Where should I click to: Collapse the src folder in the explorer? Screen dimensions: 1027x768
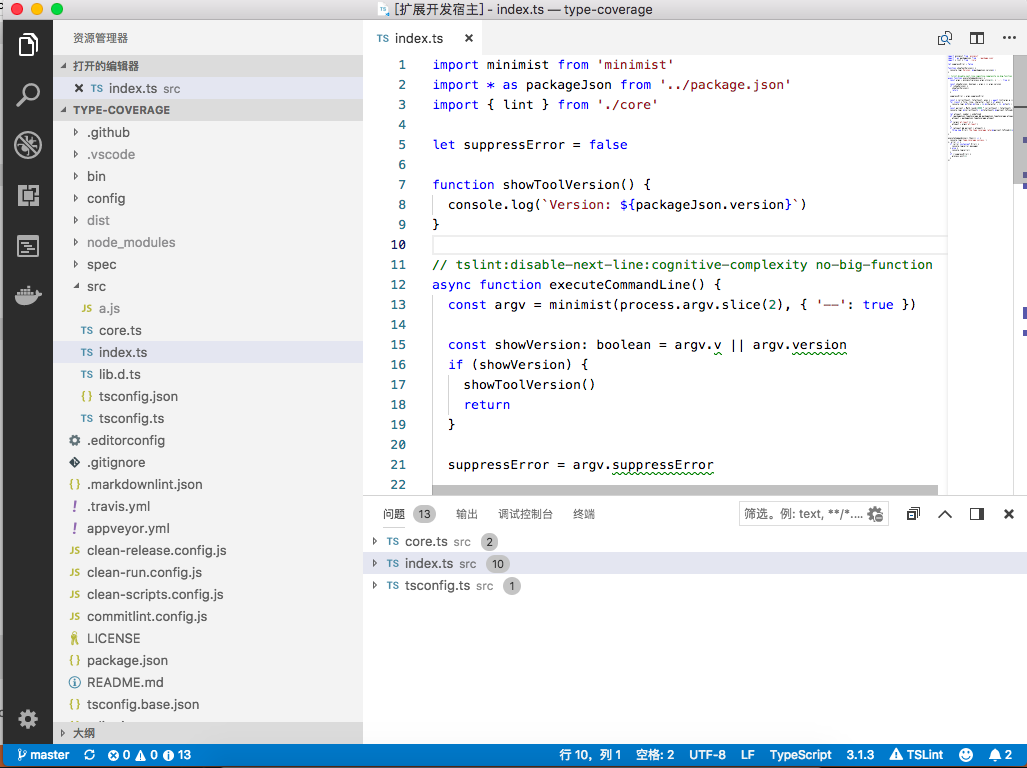click(x=95, y=286)
